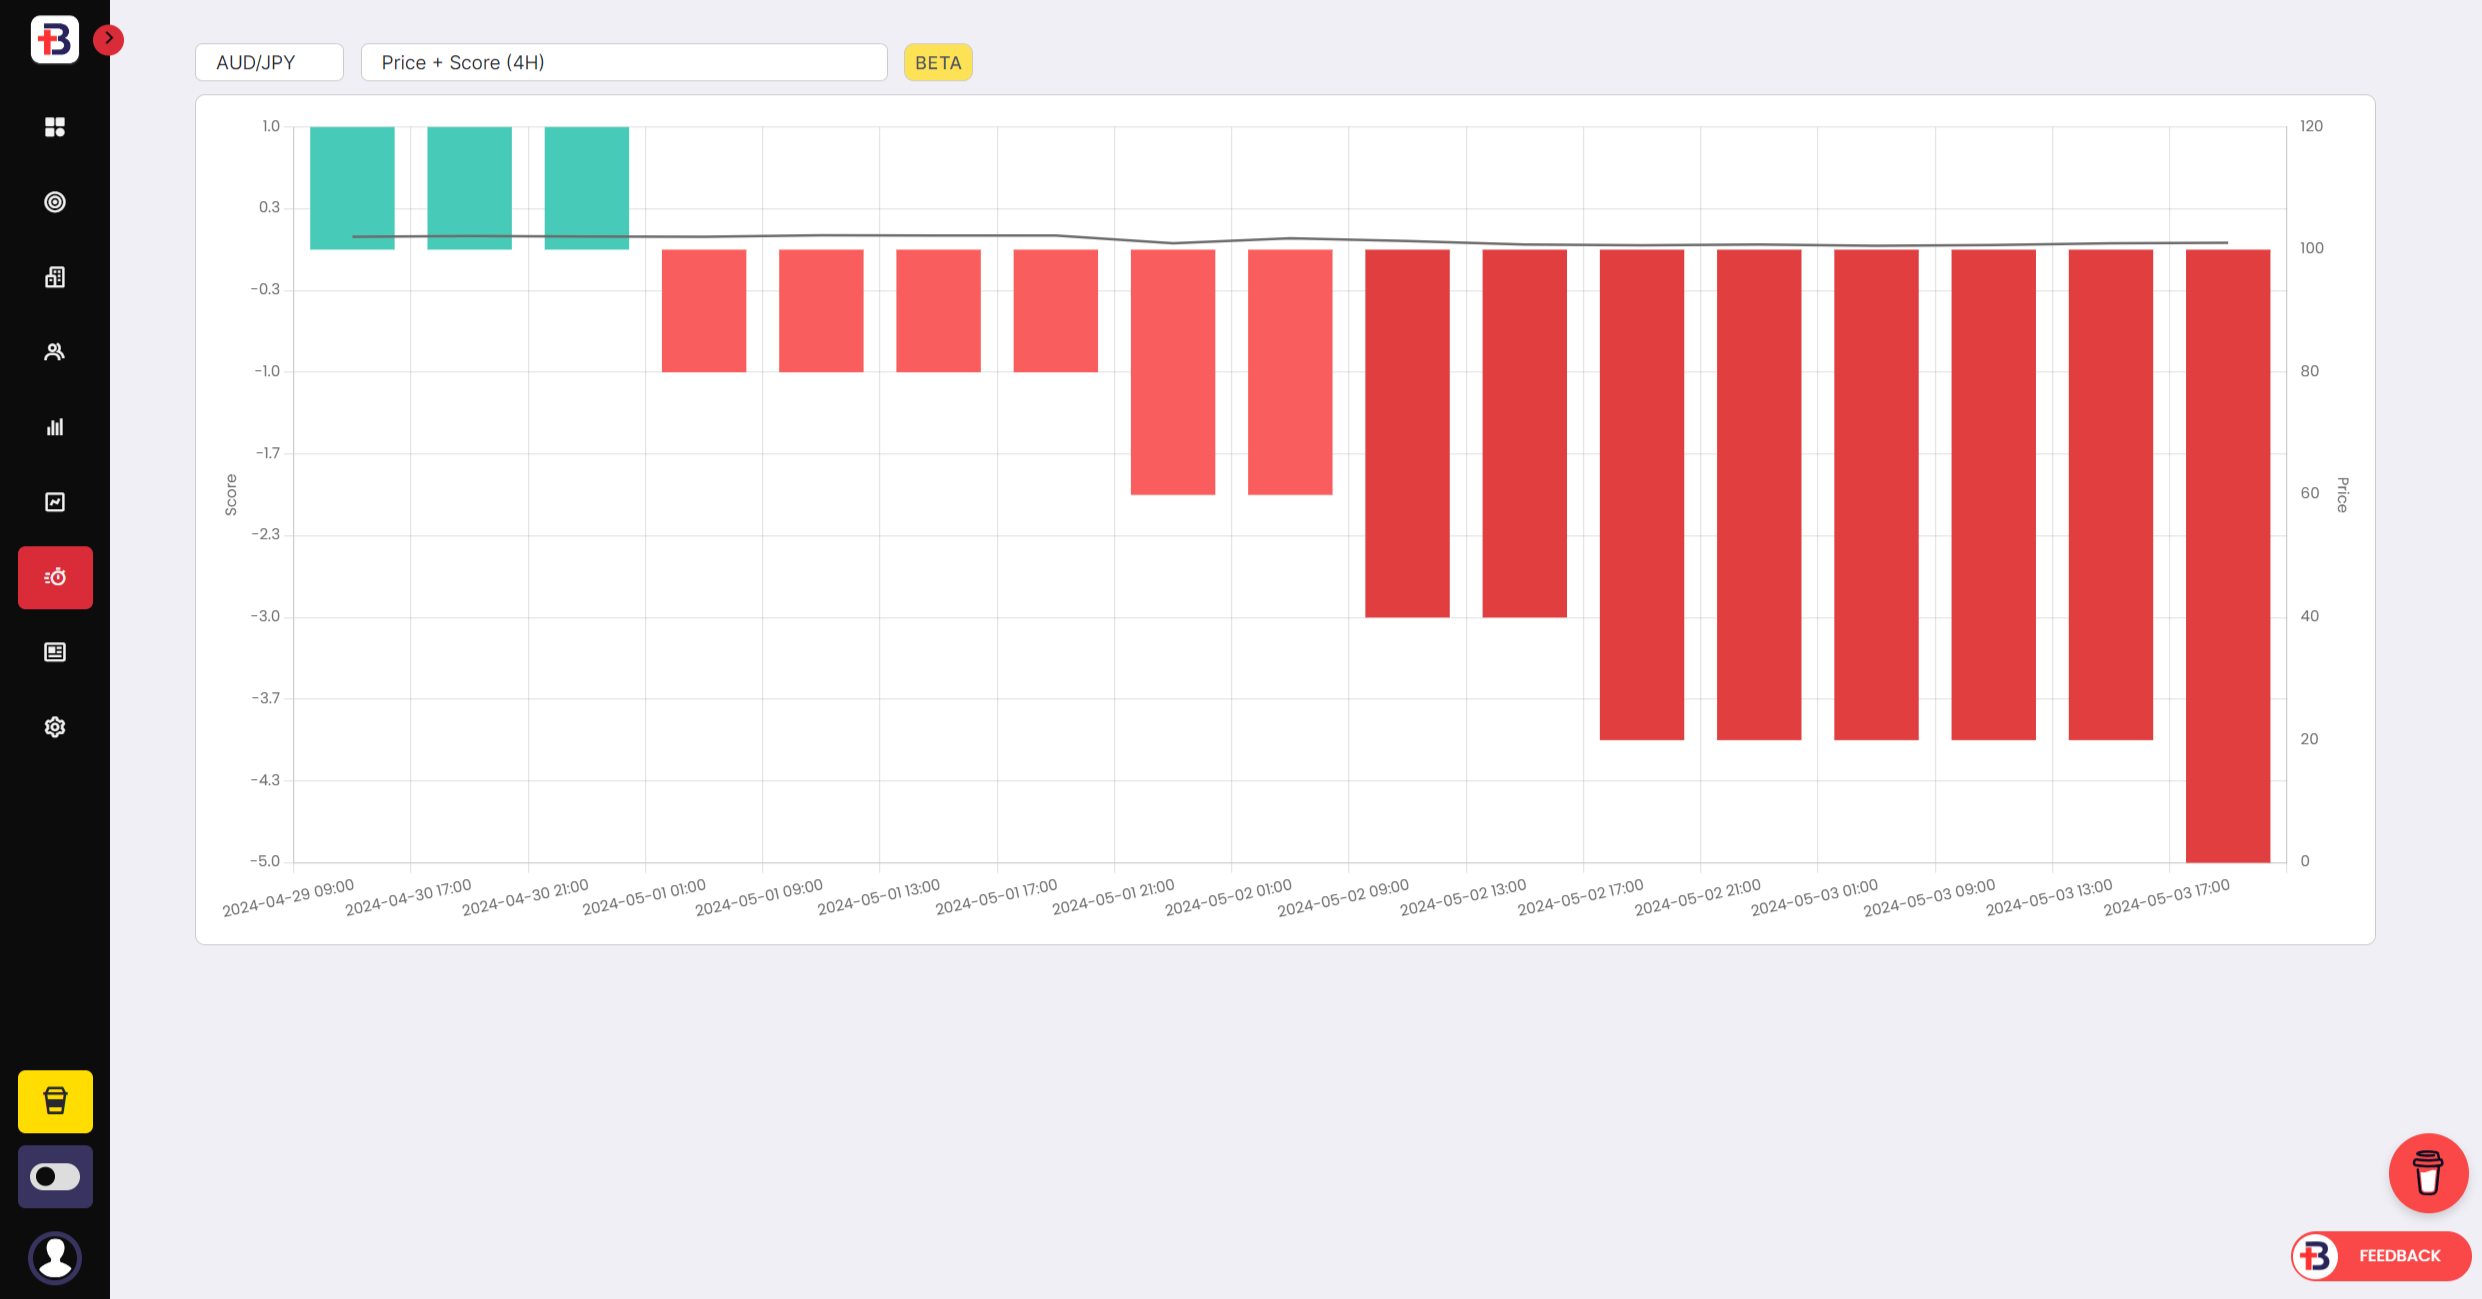2482x1299 pixels.
Task: Click the red bar for 2024-05-01 21:00
Action: (1173, 372)
